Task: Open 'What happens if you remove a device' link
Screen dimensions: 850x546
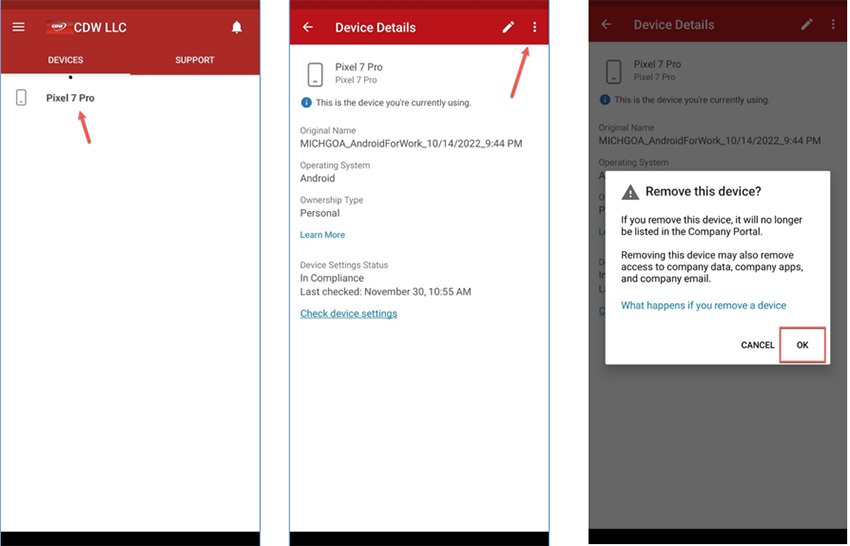Action: (x=703, y=306)
